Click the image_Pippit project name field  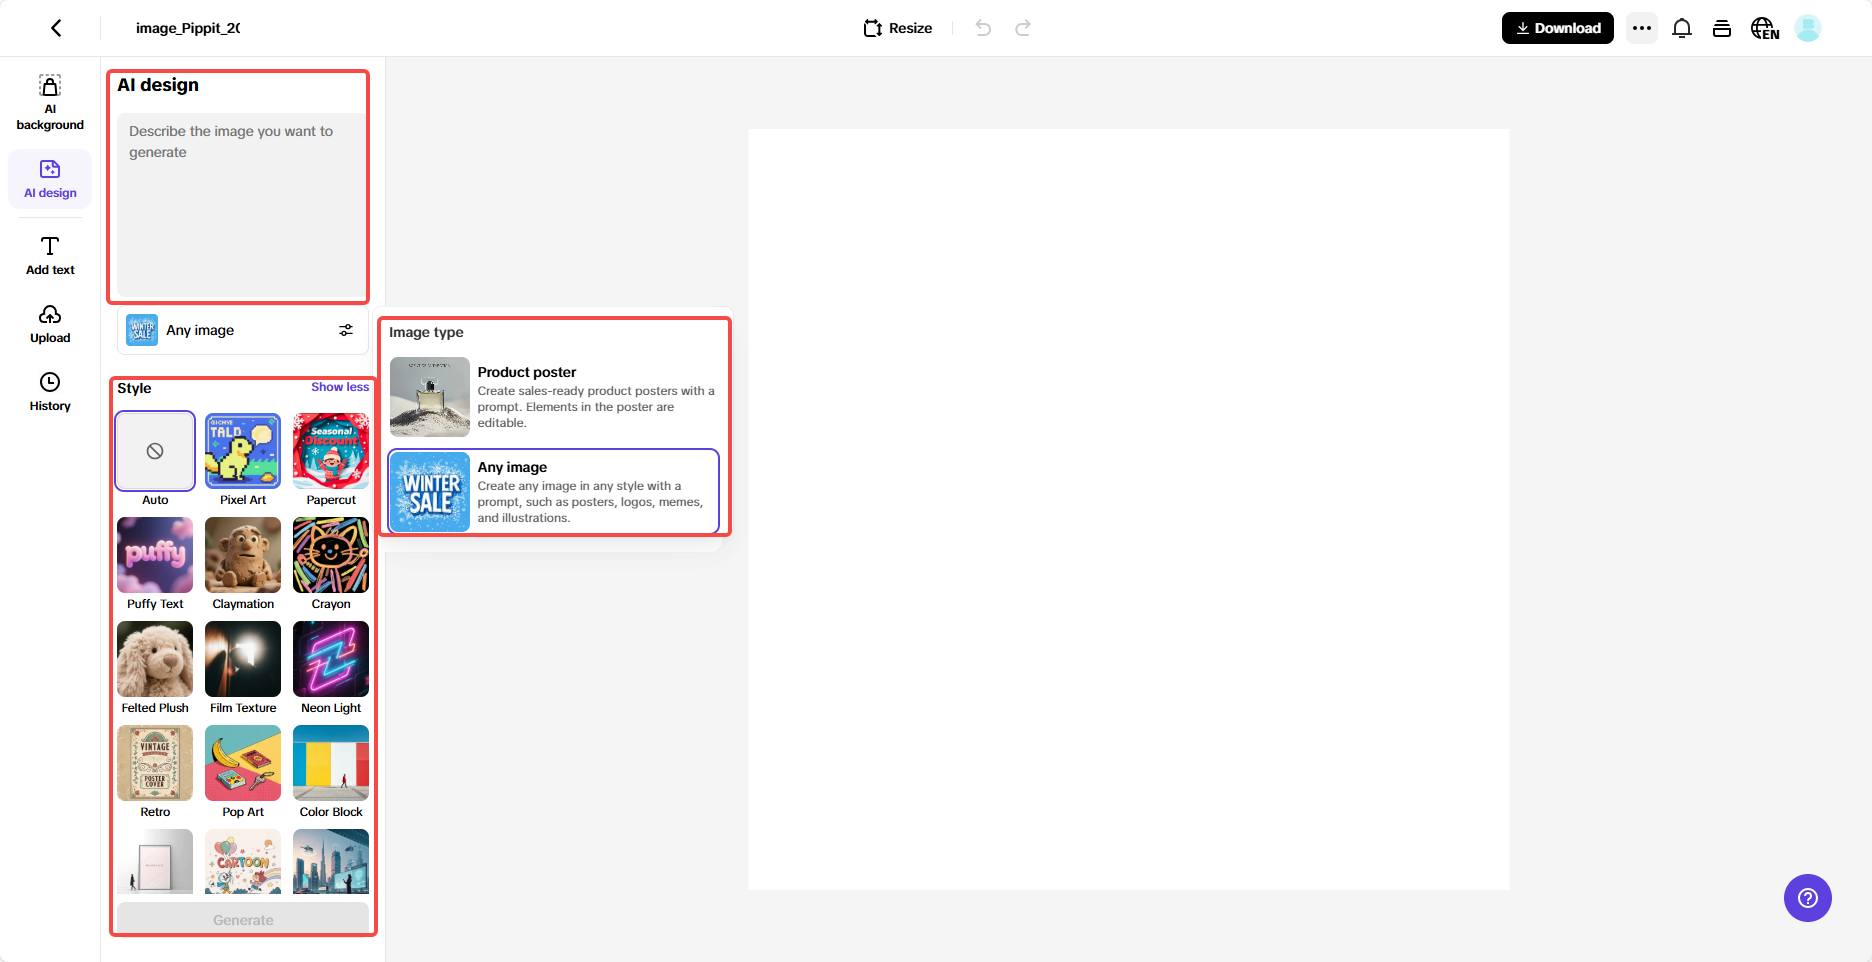coord(188,28)
